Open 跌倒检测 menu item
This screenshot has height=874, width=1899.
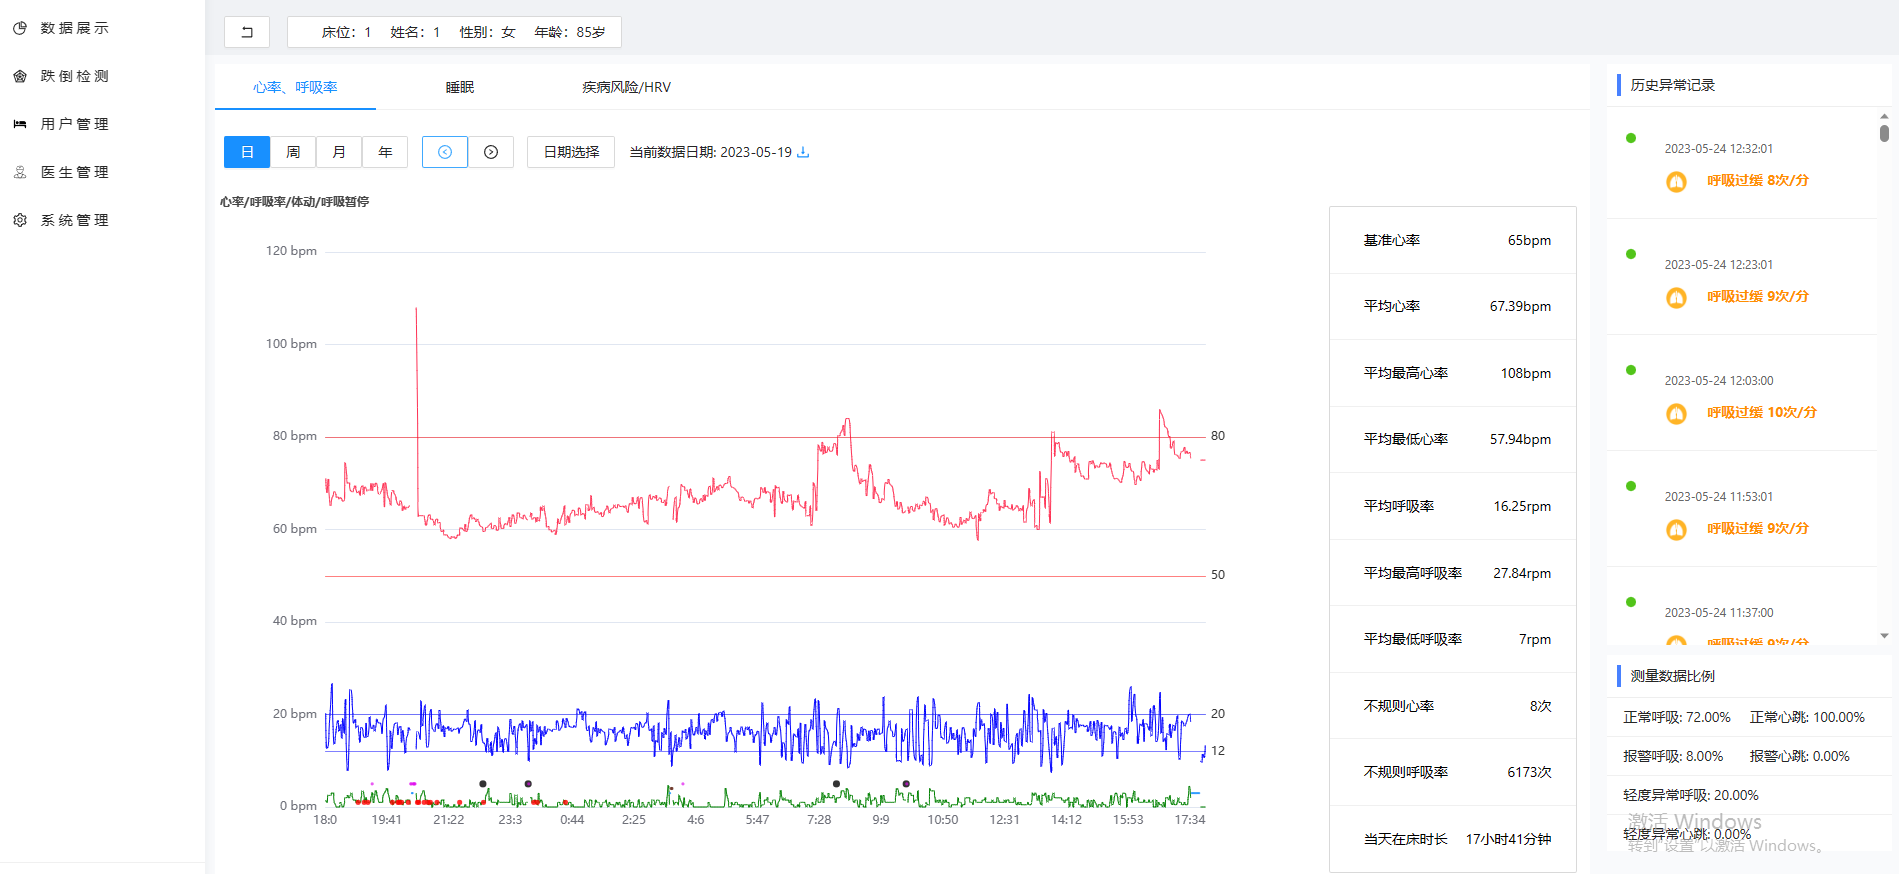(75, 76)
